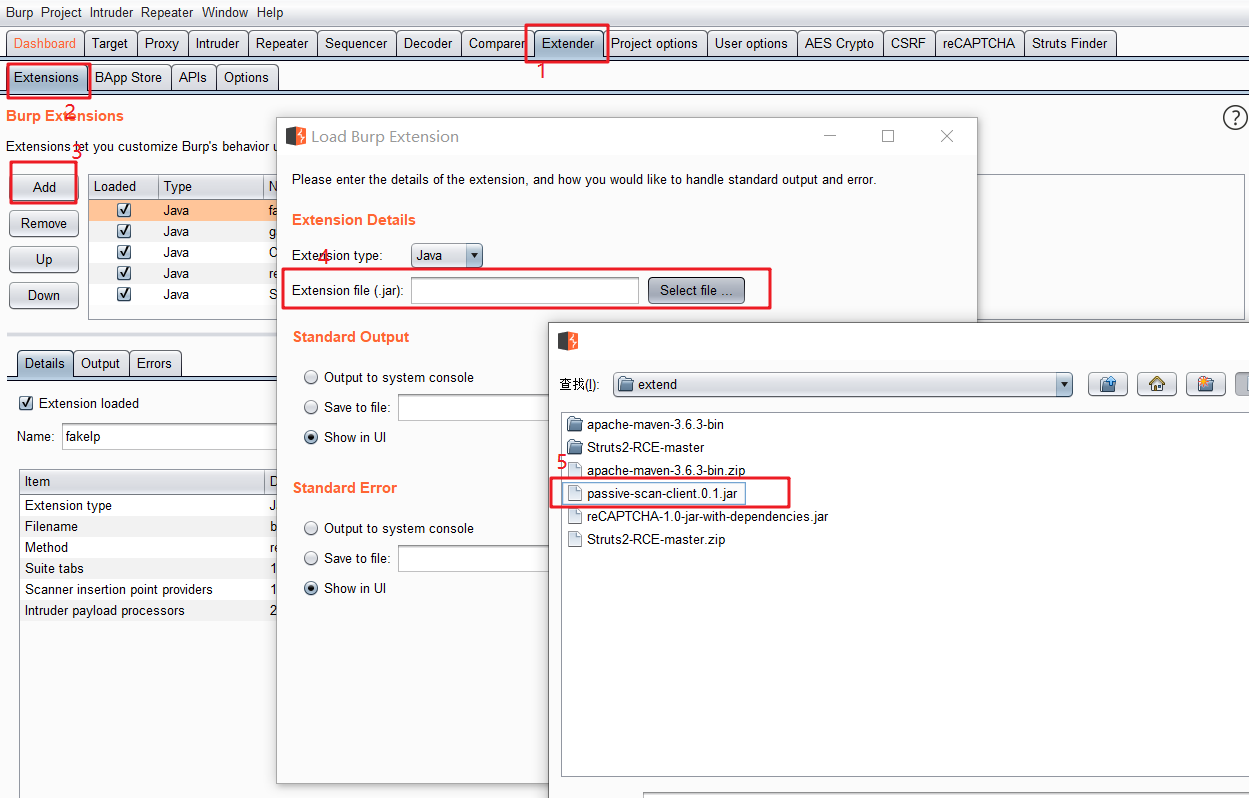Toggle Loaded checkbox in fifth extension row

(x=124, y=295)
